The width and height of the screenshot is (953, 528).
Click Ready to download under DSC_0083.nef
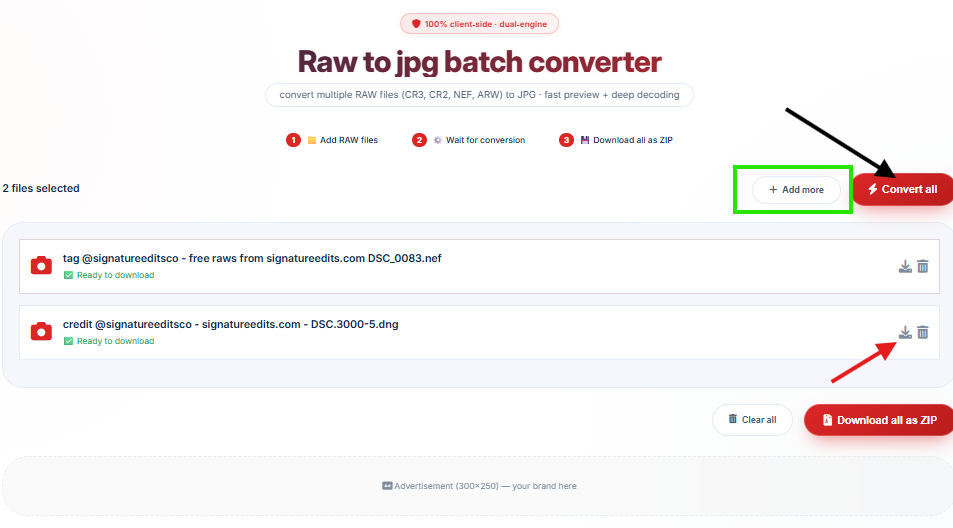(x=115, y=275)
